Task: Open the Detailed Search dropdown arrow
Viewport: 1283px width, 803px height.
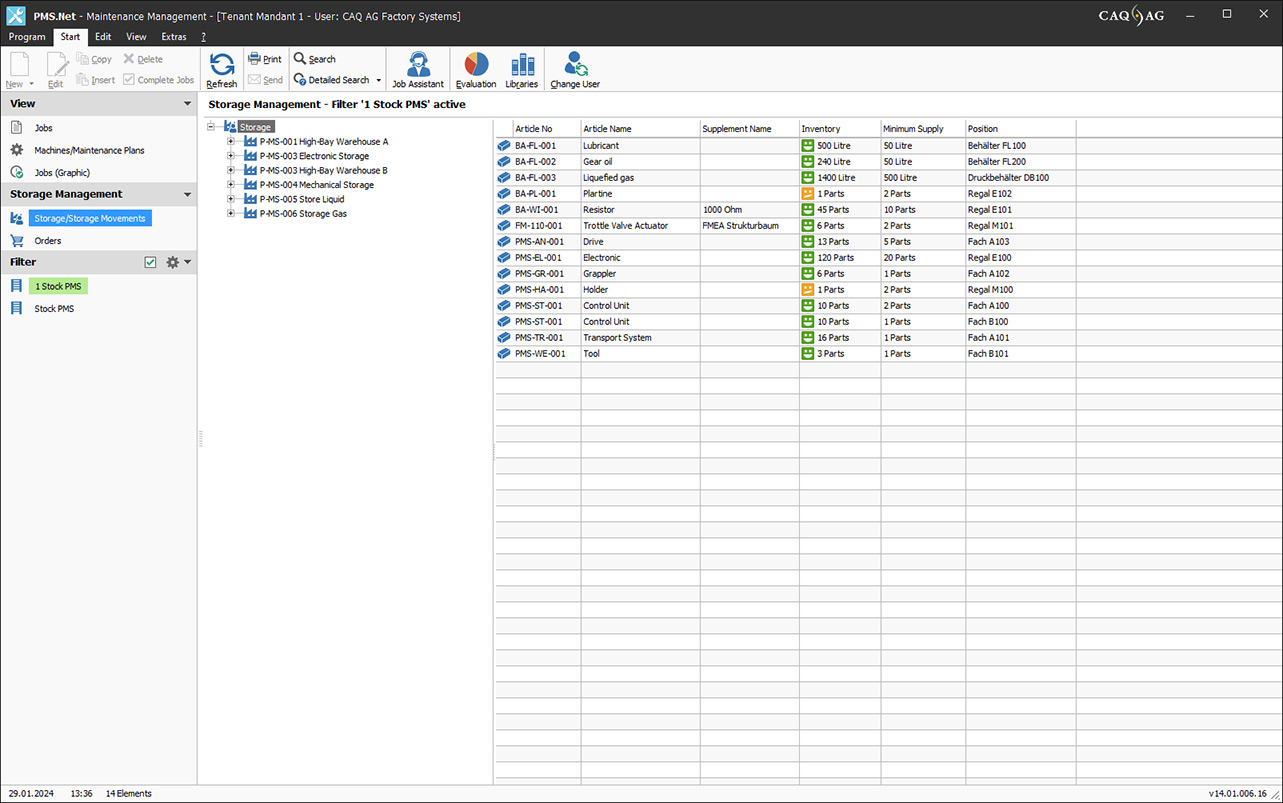Action: [x=378, y=80]
